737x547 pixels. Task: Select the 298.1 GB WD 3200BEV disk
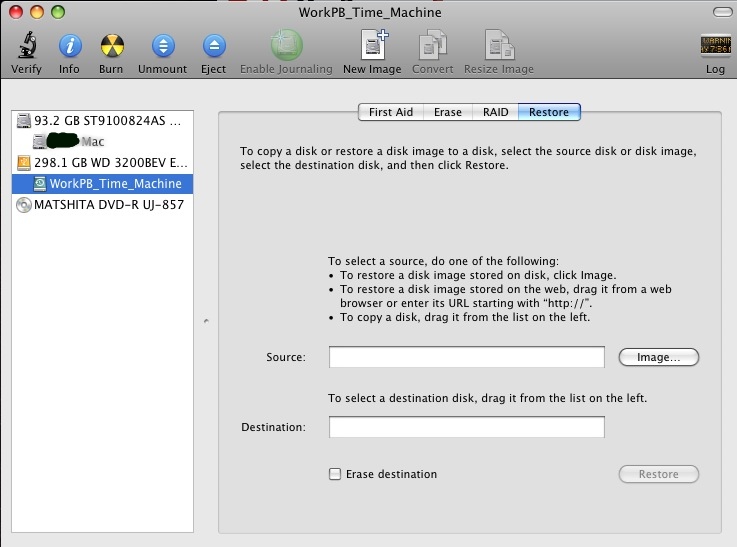(102, 163)
